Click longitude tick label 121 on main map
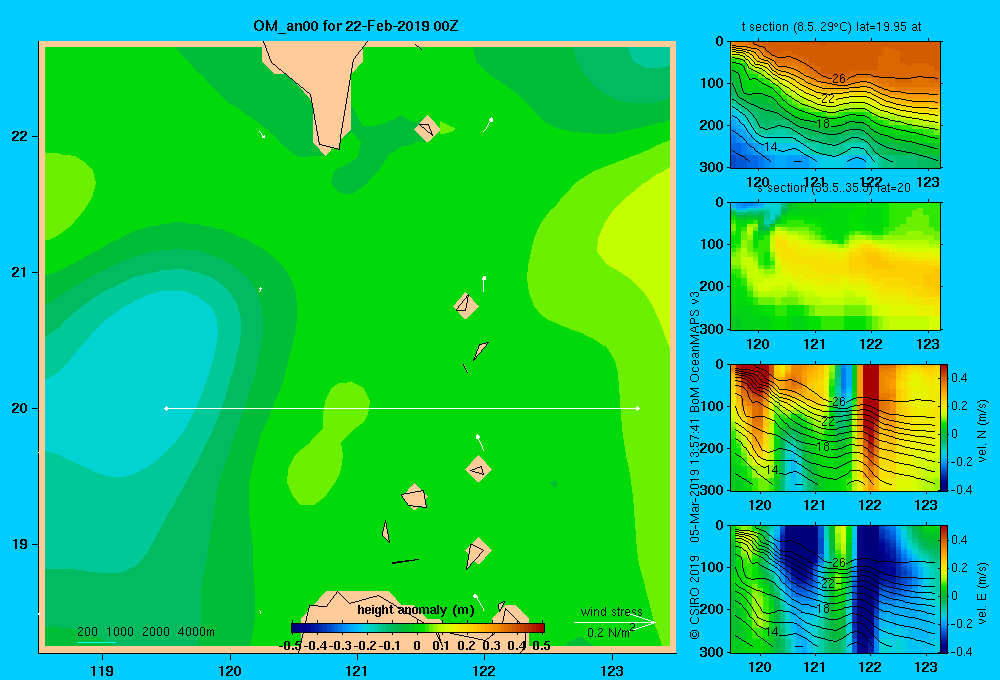 pyautogui.click(x=357, y=670)
